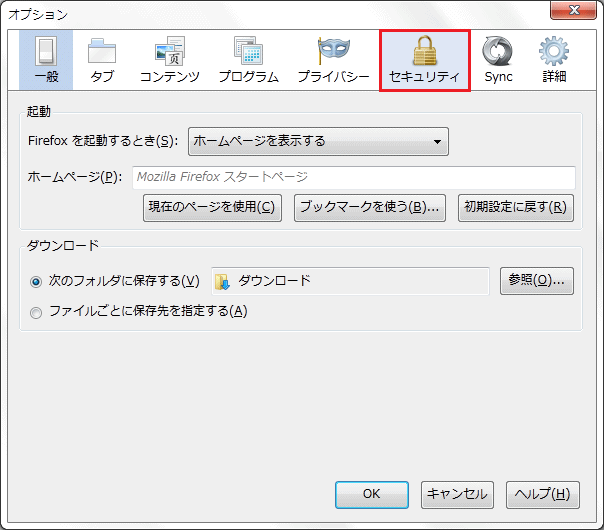Open the セキュリティ (Security) padlock panel
The height and width of the screenshot is (530, 604).
[424, 61]
